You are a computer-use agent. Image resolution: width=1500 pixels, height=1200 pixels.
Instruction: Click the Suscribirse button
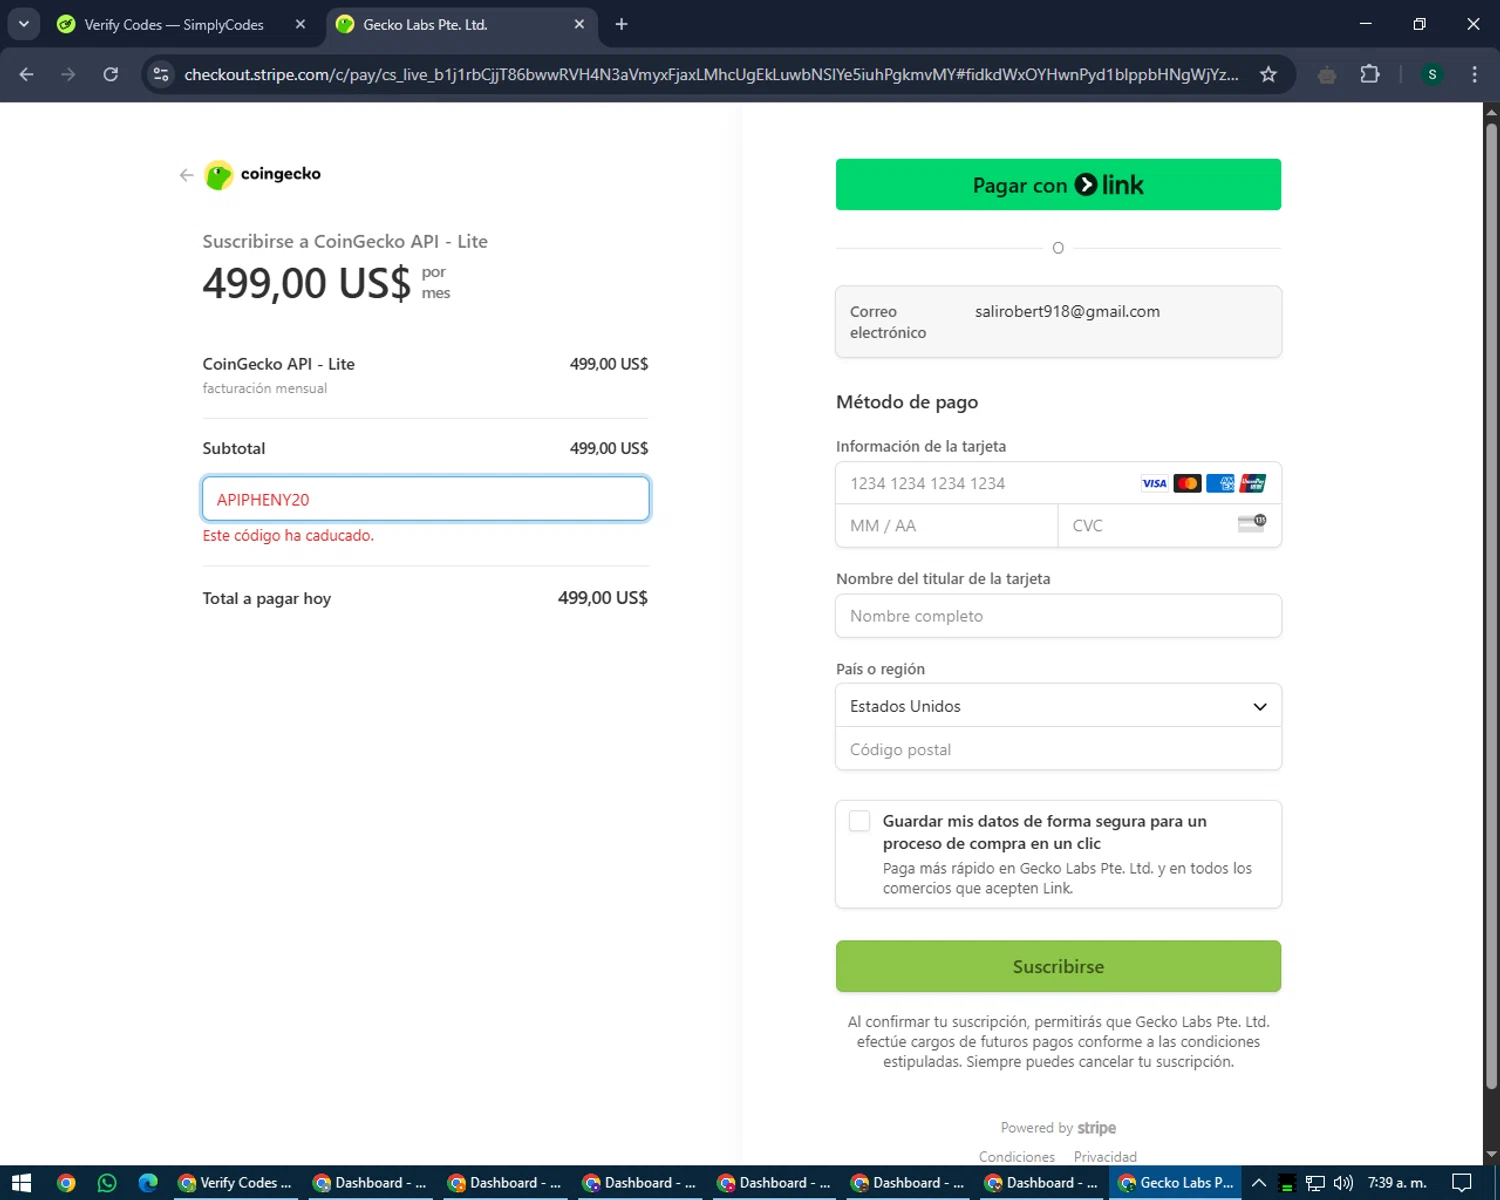(x=1058, y=966)
